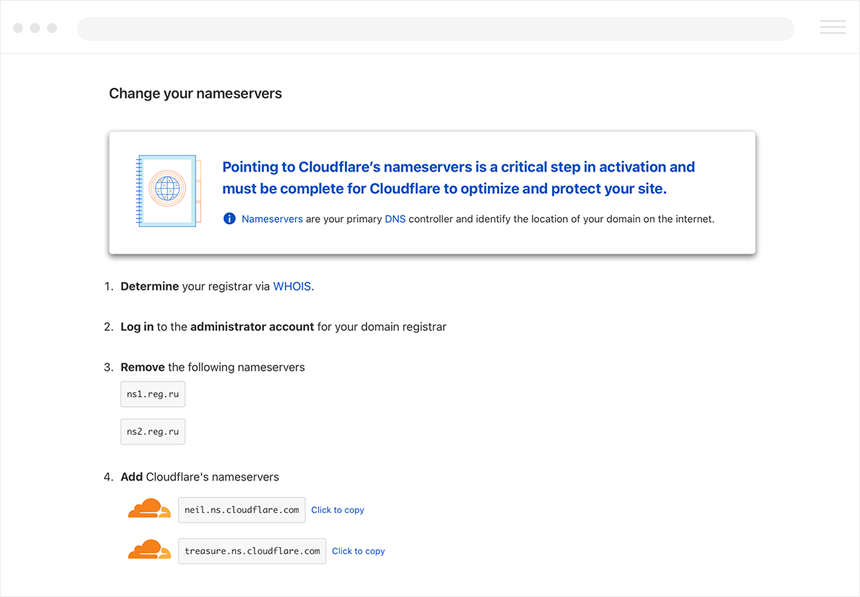Click the 'Log in to the administrator account' step

(x=284, y=327)
